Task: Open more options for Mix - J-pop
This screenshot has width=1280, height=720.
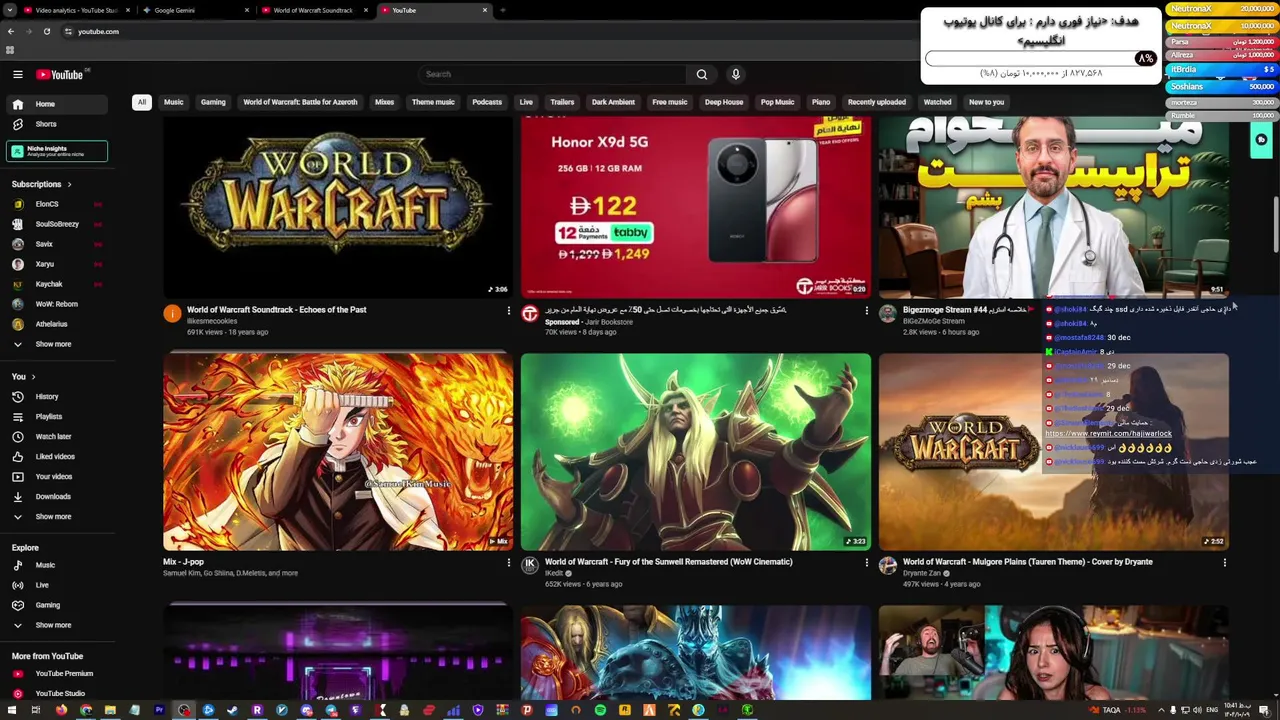Action: [x=508, y=563]
